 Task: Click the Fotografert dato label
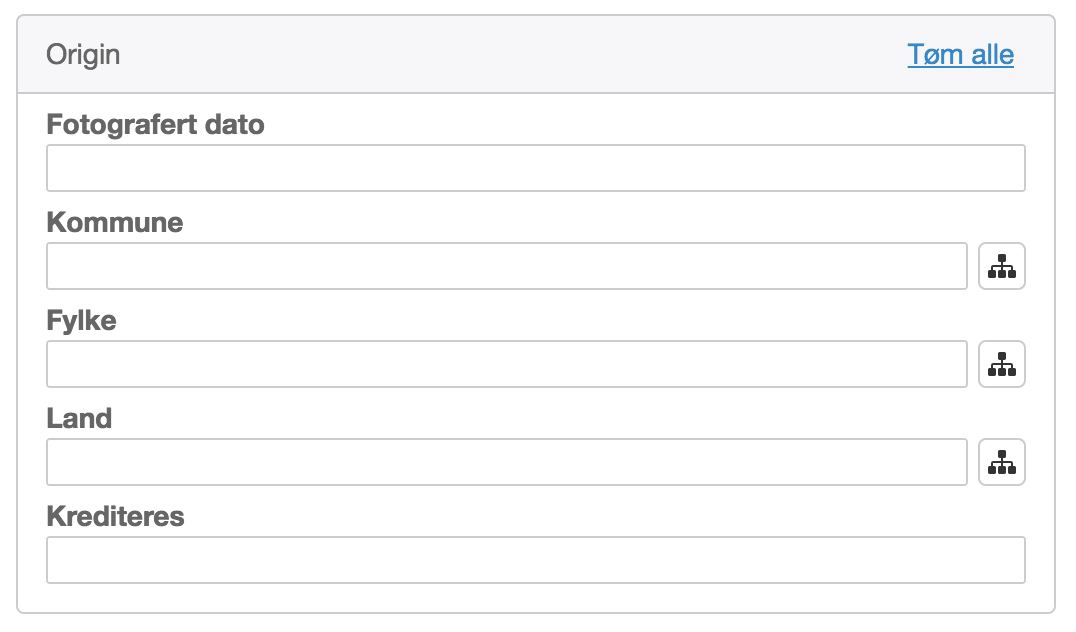click(155, 125)
